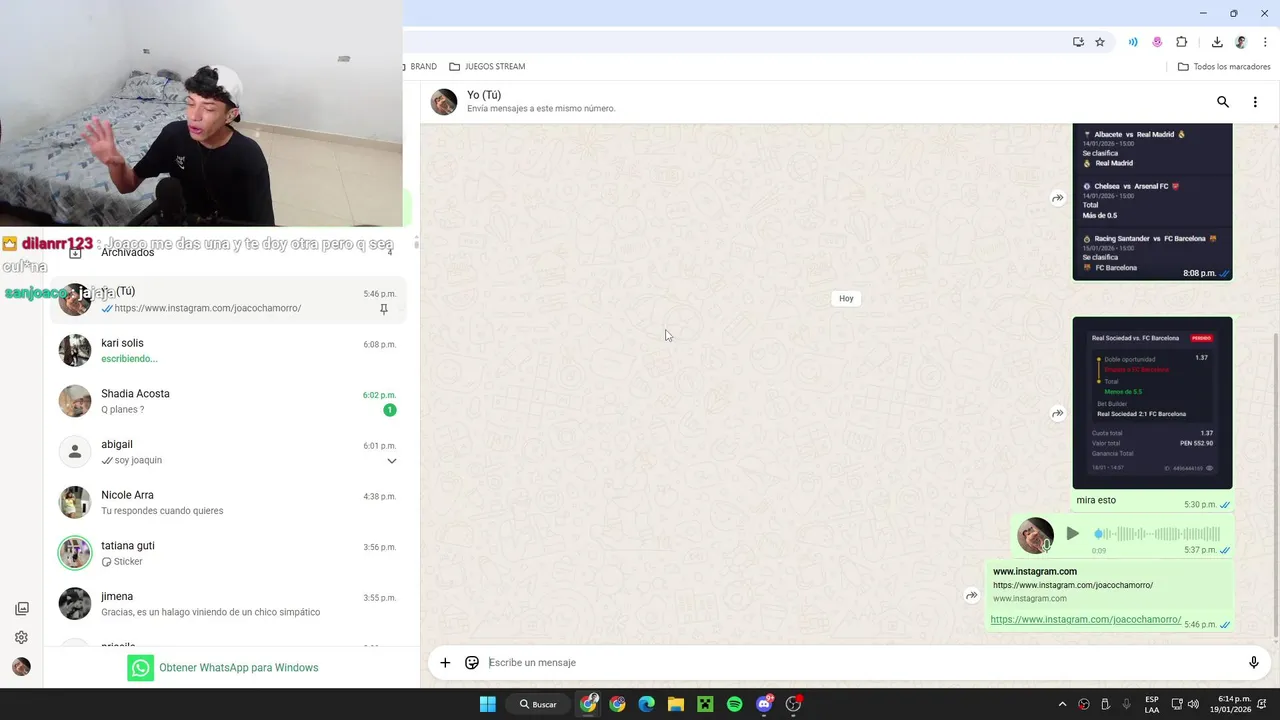
Task: Open the www.instagram.com link preview card
Action: (x=1110, y=585)
